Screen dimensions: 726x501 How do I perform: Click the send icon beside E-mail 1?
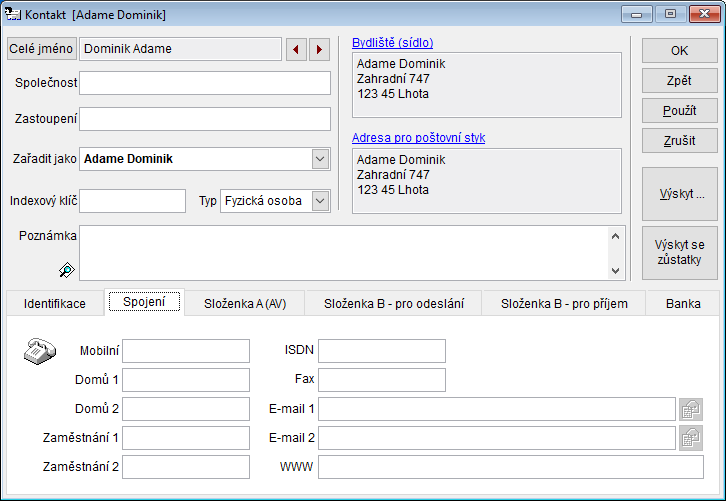coord(691,409)
